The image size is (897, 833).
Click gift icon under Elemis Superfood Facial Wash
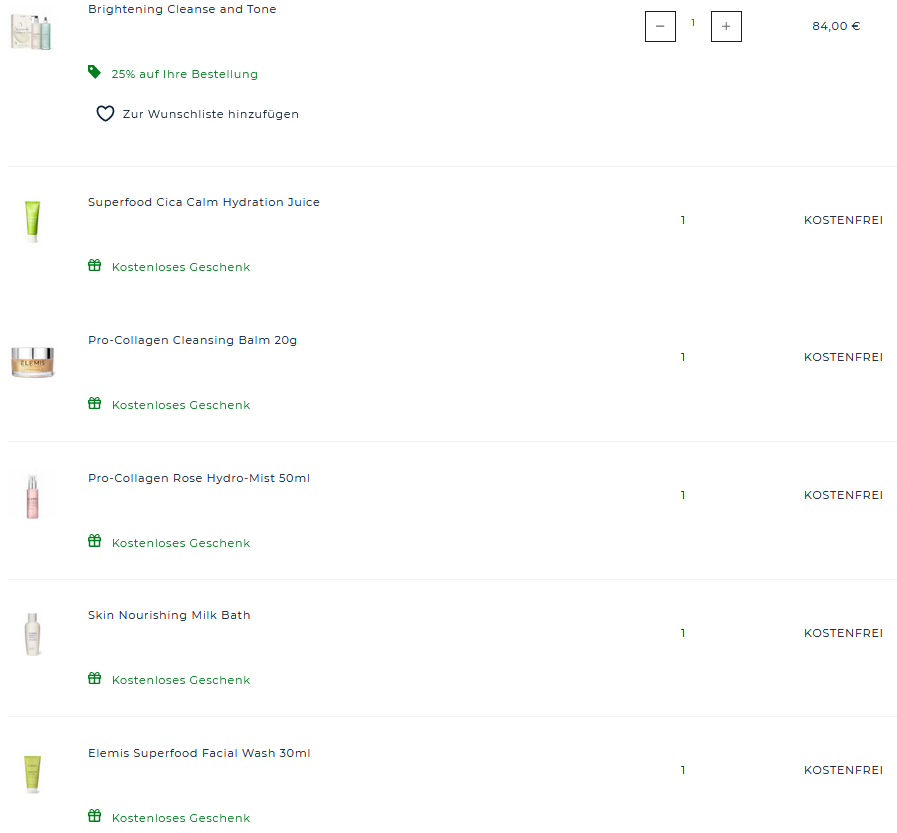coord(95,817)
